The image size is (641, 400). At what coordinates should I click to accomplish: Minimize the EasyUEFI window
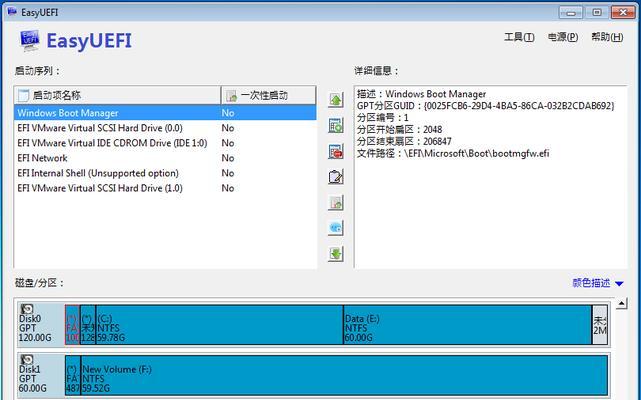click(571, 12)
